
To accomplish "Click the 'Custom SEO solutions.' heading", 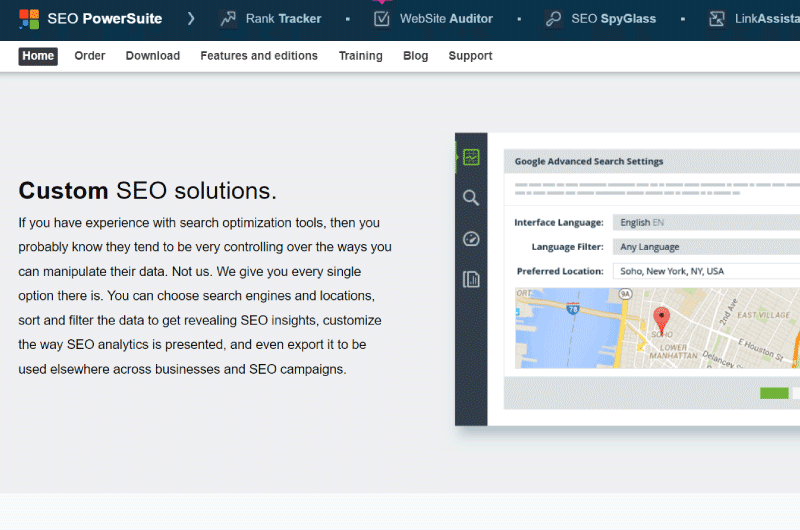I will point(147,191).
